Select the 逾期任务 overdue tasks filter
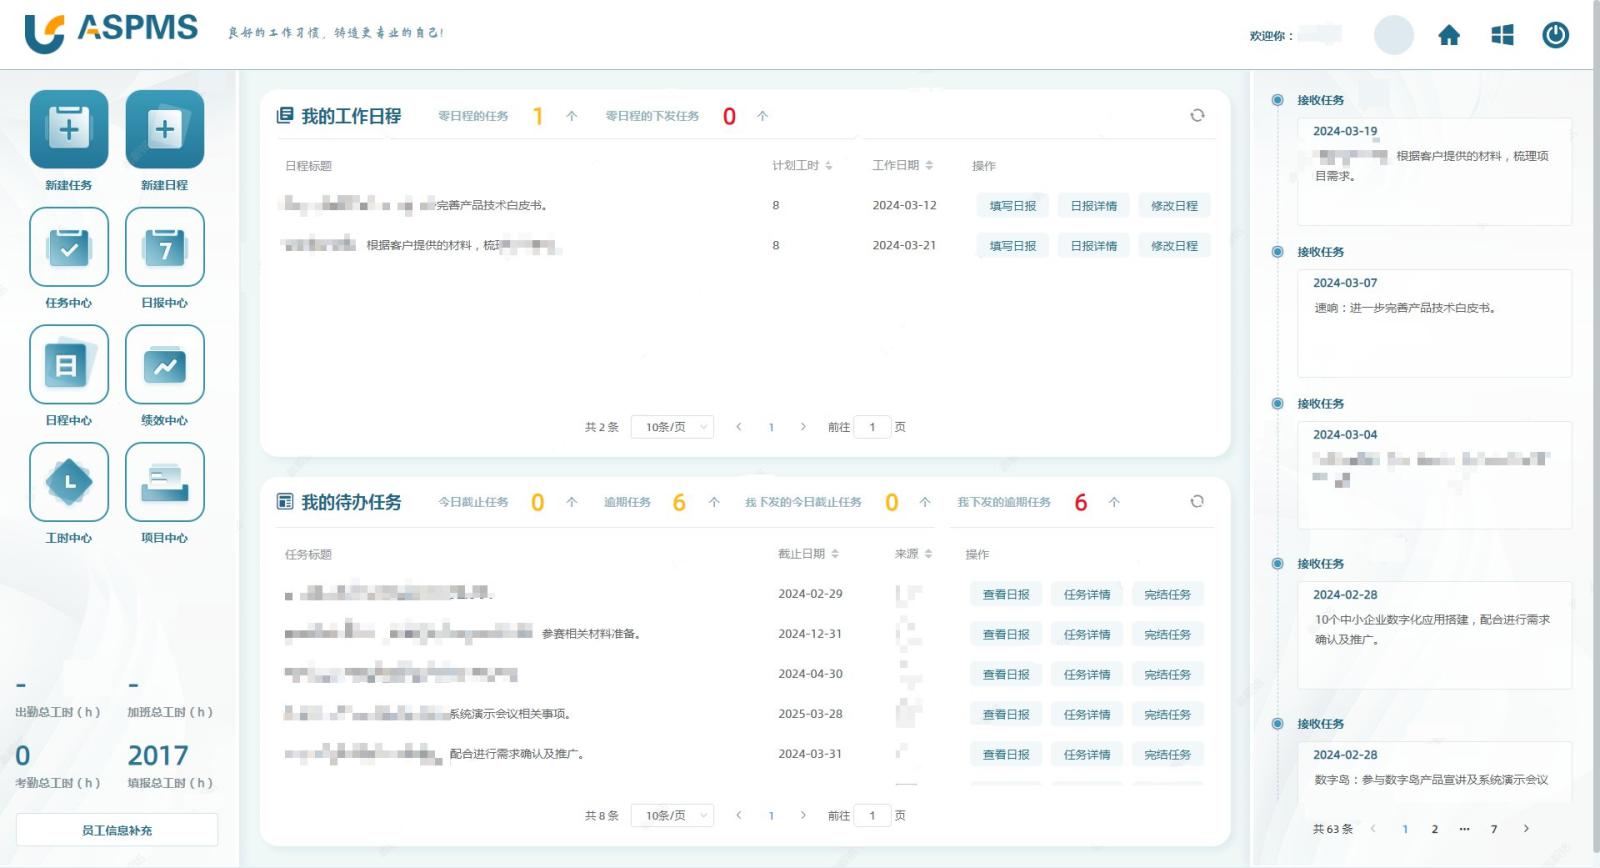This screenshot has width=1600, height=868. tap(627, 502)
